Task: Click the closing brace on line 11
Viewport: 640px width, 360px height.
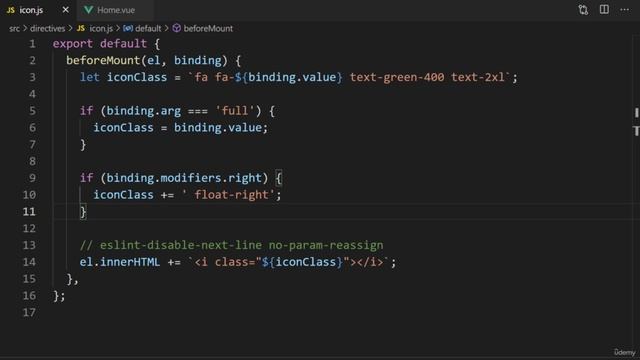Action: point(83,211)
